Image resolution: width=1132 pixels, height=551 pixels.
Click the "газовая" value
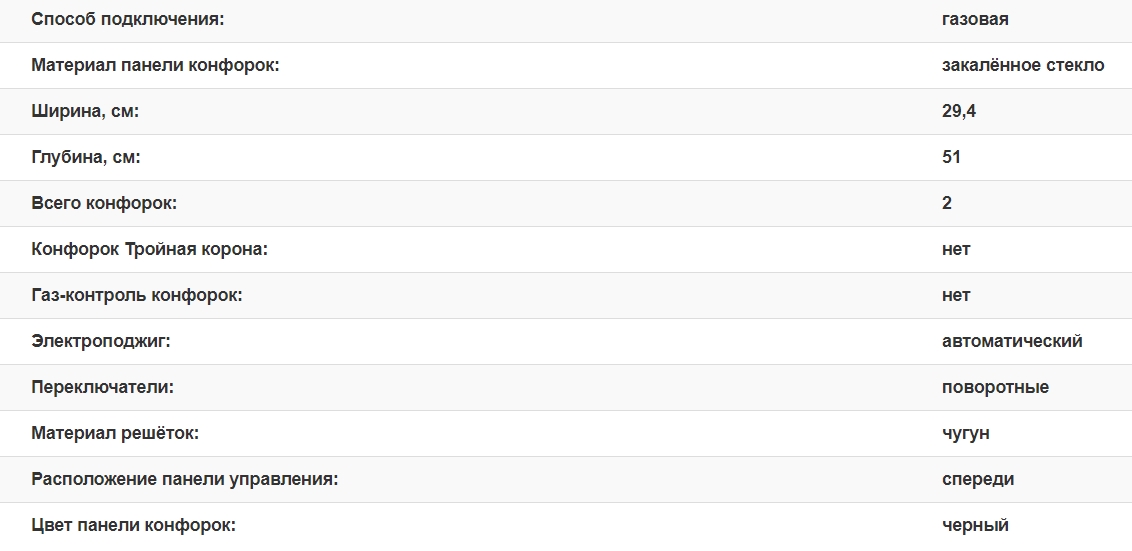coord(975,19)
